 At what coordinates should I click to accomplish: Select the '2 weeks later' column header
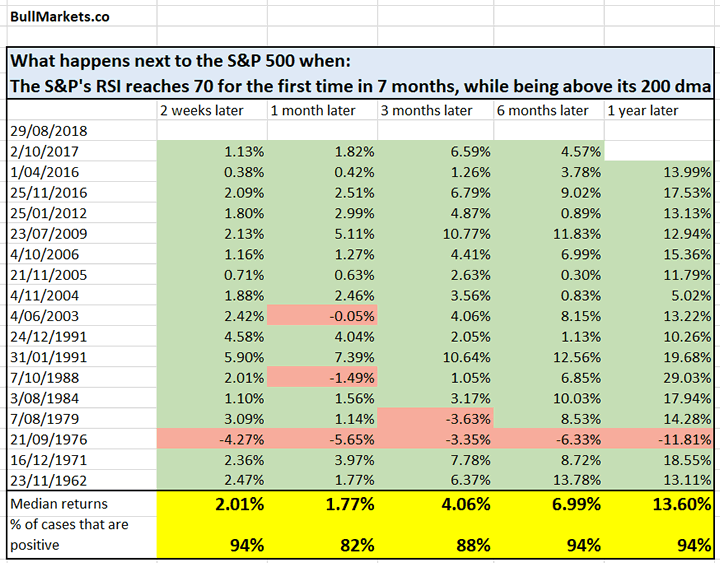click(201, 110)
